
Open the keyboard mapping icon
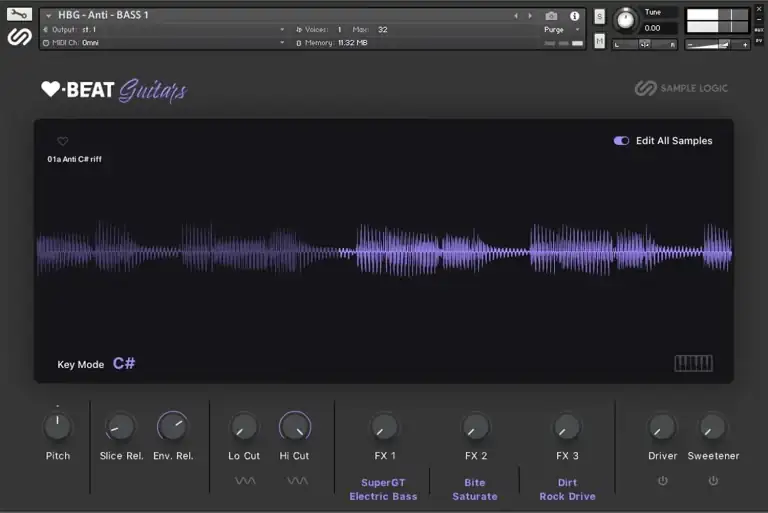694,363
